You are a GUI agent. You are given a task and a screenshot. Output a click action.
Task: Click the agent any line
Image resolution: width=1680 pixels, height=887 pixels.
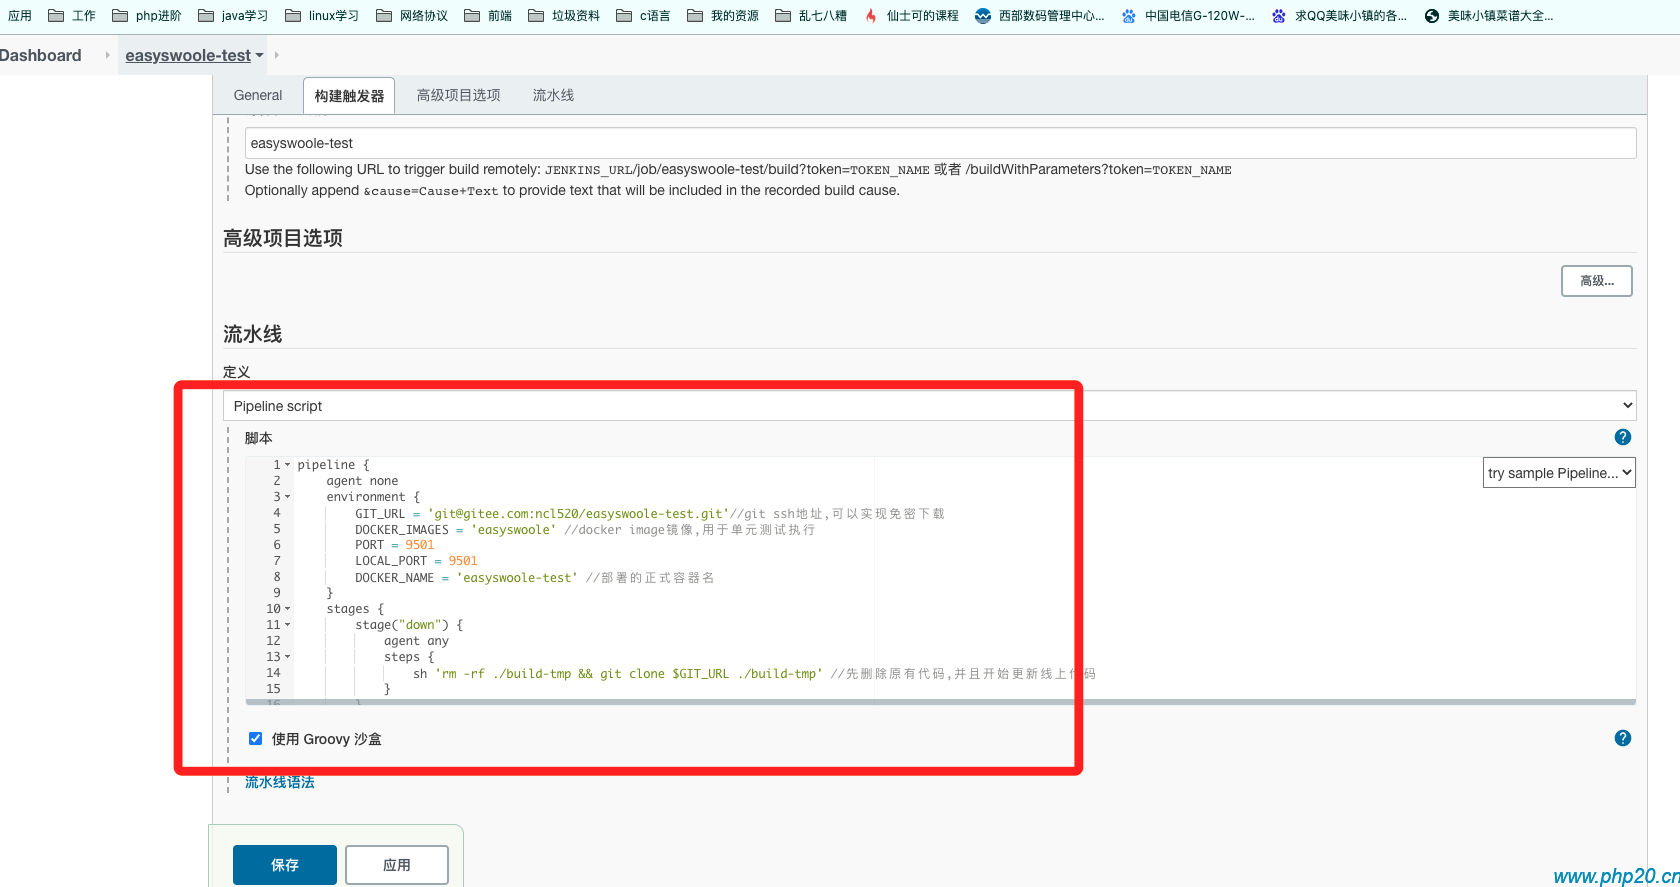(416, 641)
